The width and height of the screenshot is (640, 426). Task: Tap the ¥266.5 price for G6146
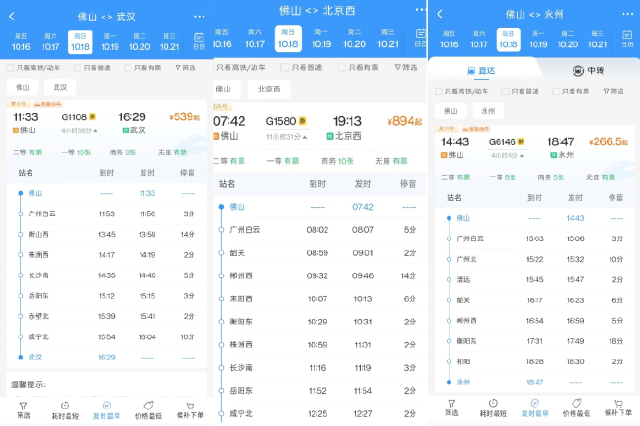[x=609, y=142]
